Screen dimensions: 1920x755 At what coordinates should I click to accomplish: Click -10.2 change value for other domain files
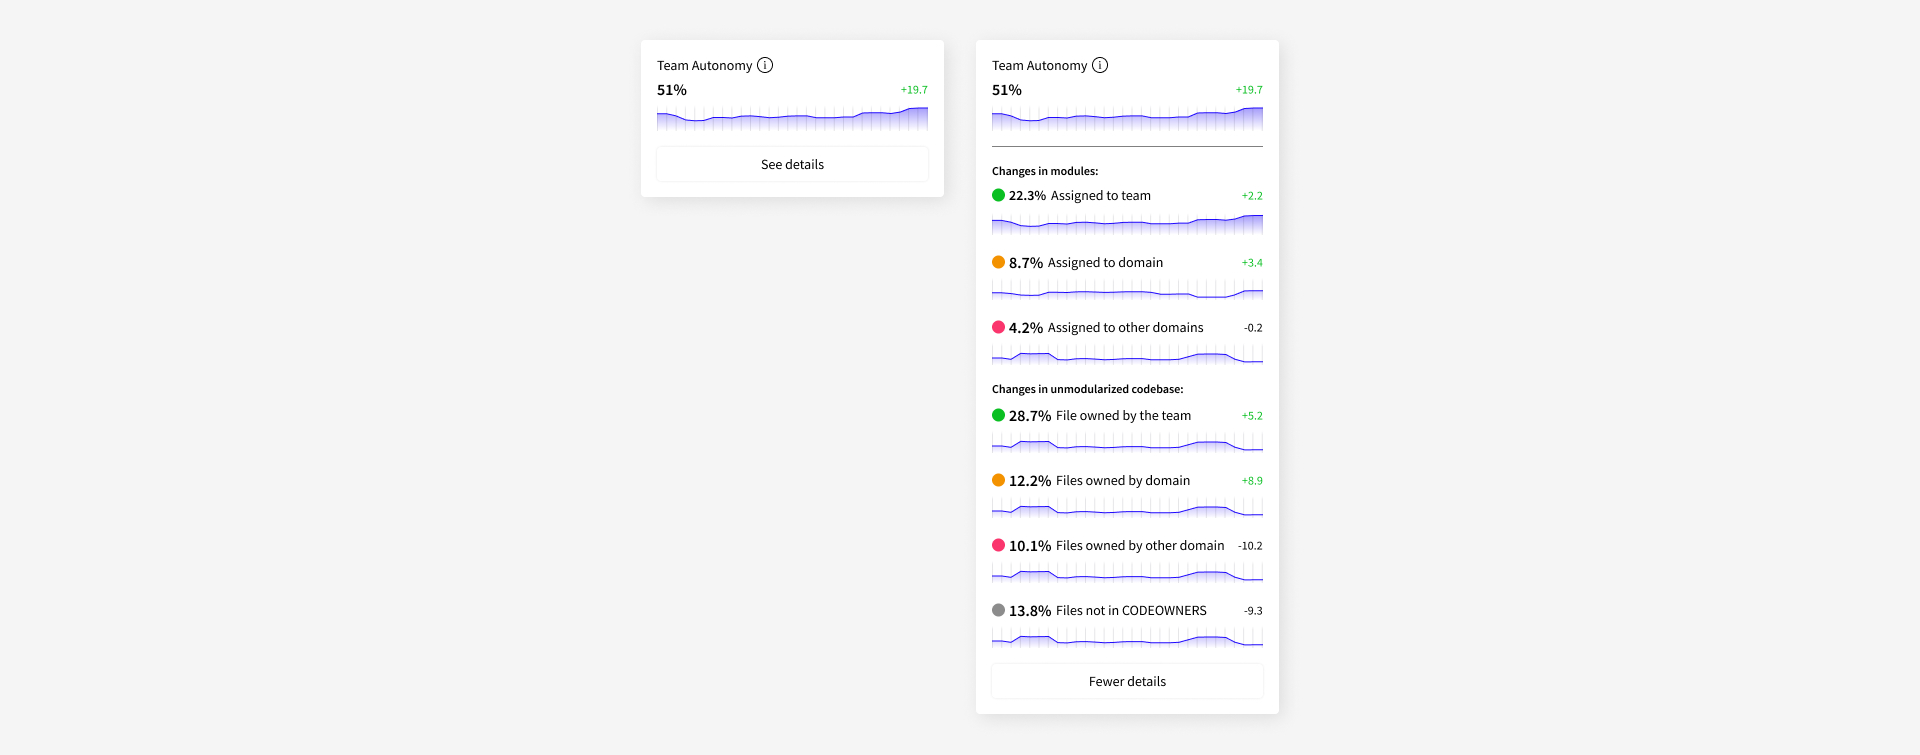tap(1250, 546)
